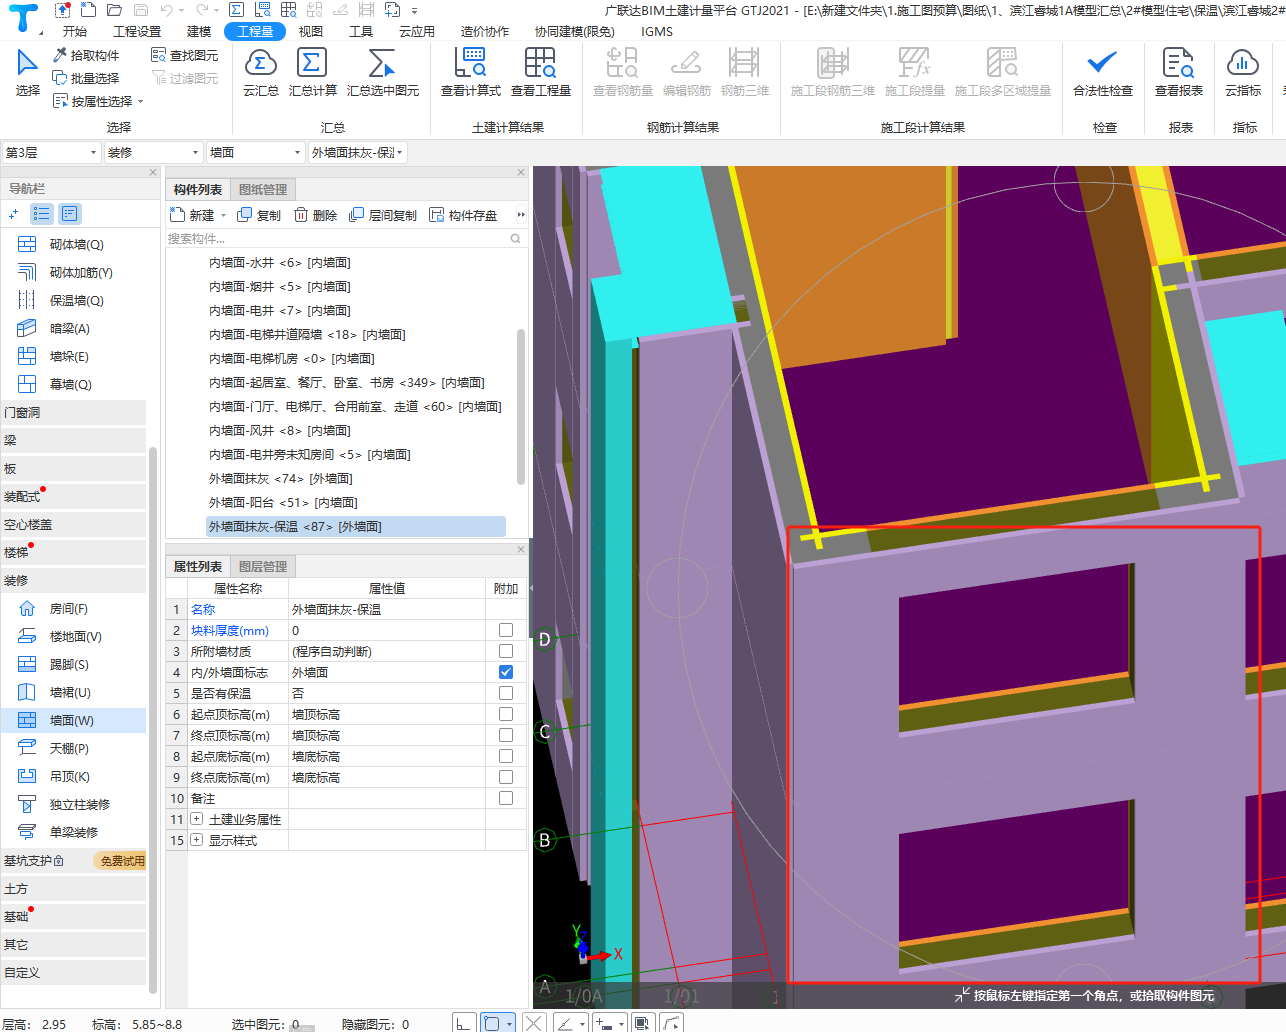Open the 装修 category dropdown
This screenshot has width=1286, height=1032.
pyautogui.click(x=153, y=153)
